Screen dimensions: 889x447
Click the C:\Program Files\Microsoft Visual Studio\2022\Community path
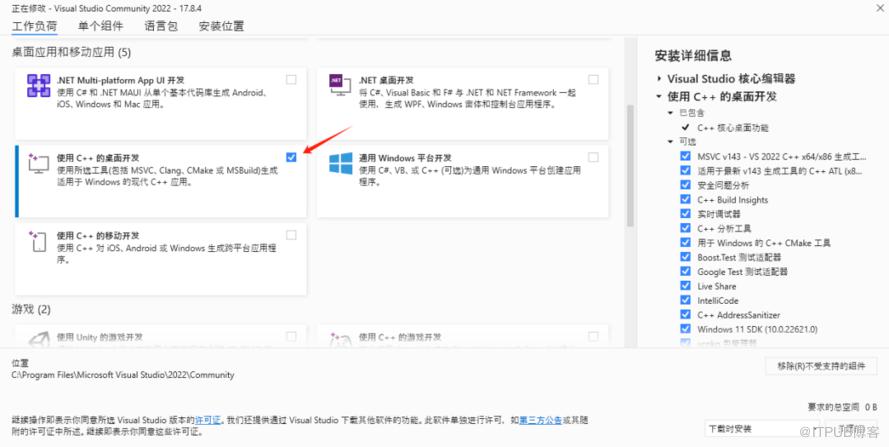(123, 375)
